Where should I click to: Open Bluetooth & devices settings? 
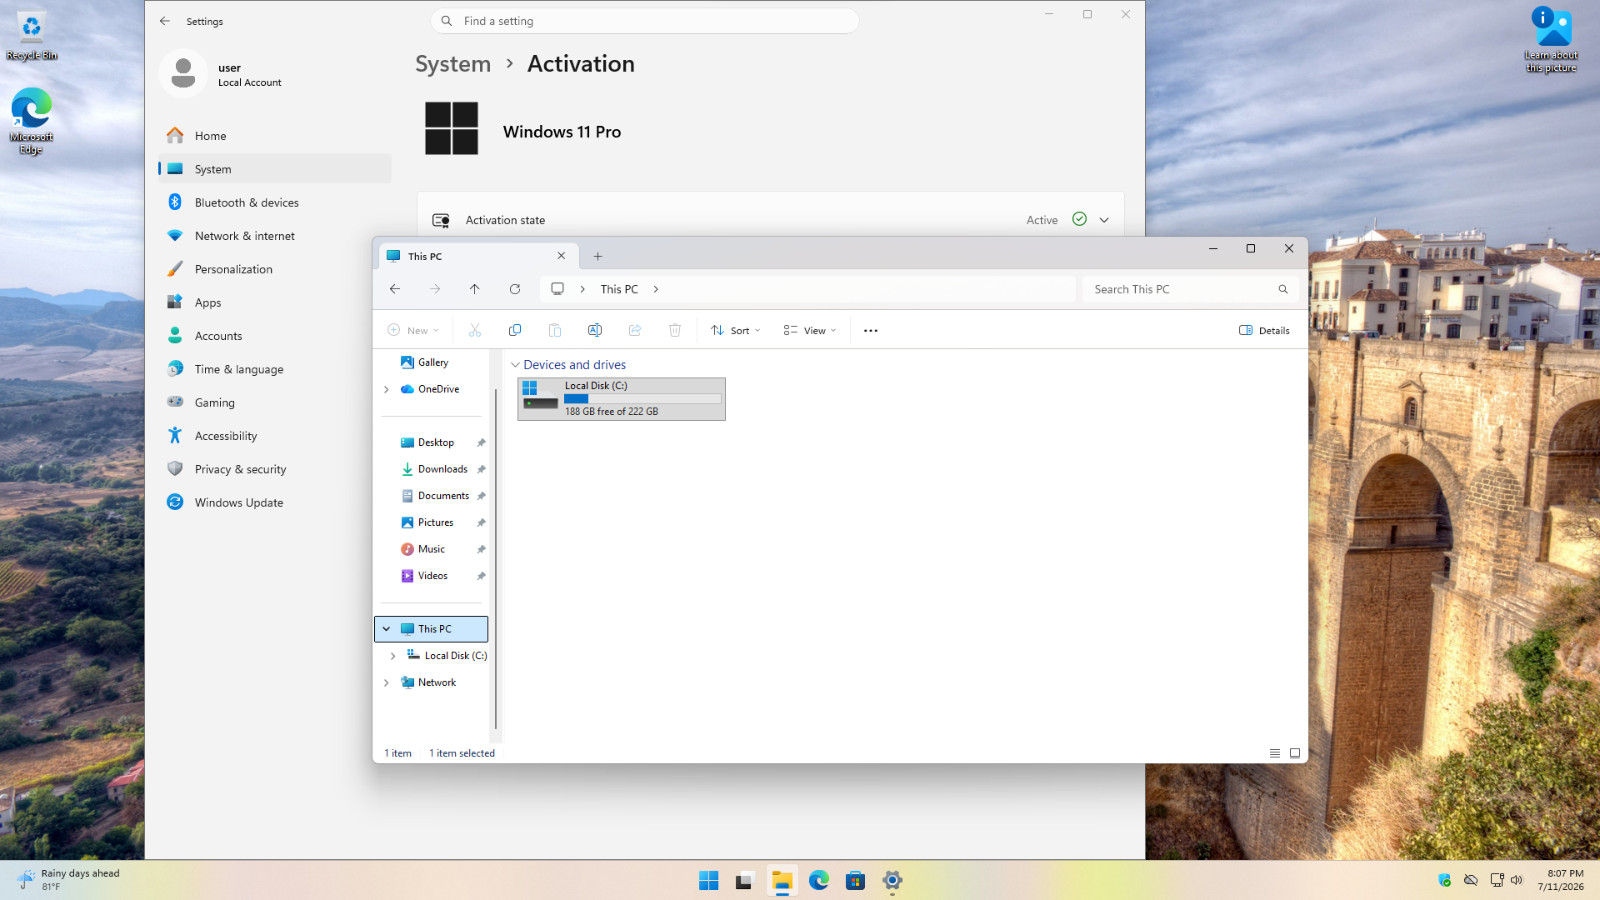274,202
